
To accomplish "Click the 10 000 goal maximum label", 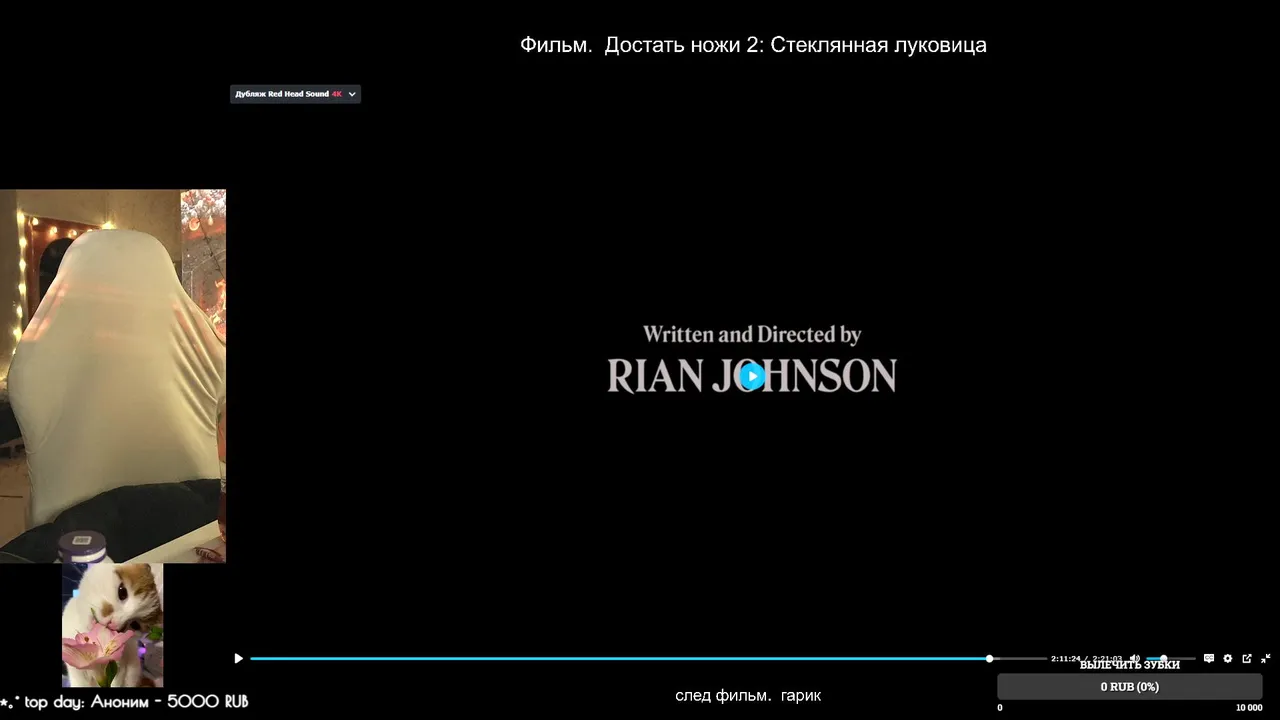I will point(1249,708).
